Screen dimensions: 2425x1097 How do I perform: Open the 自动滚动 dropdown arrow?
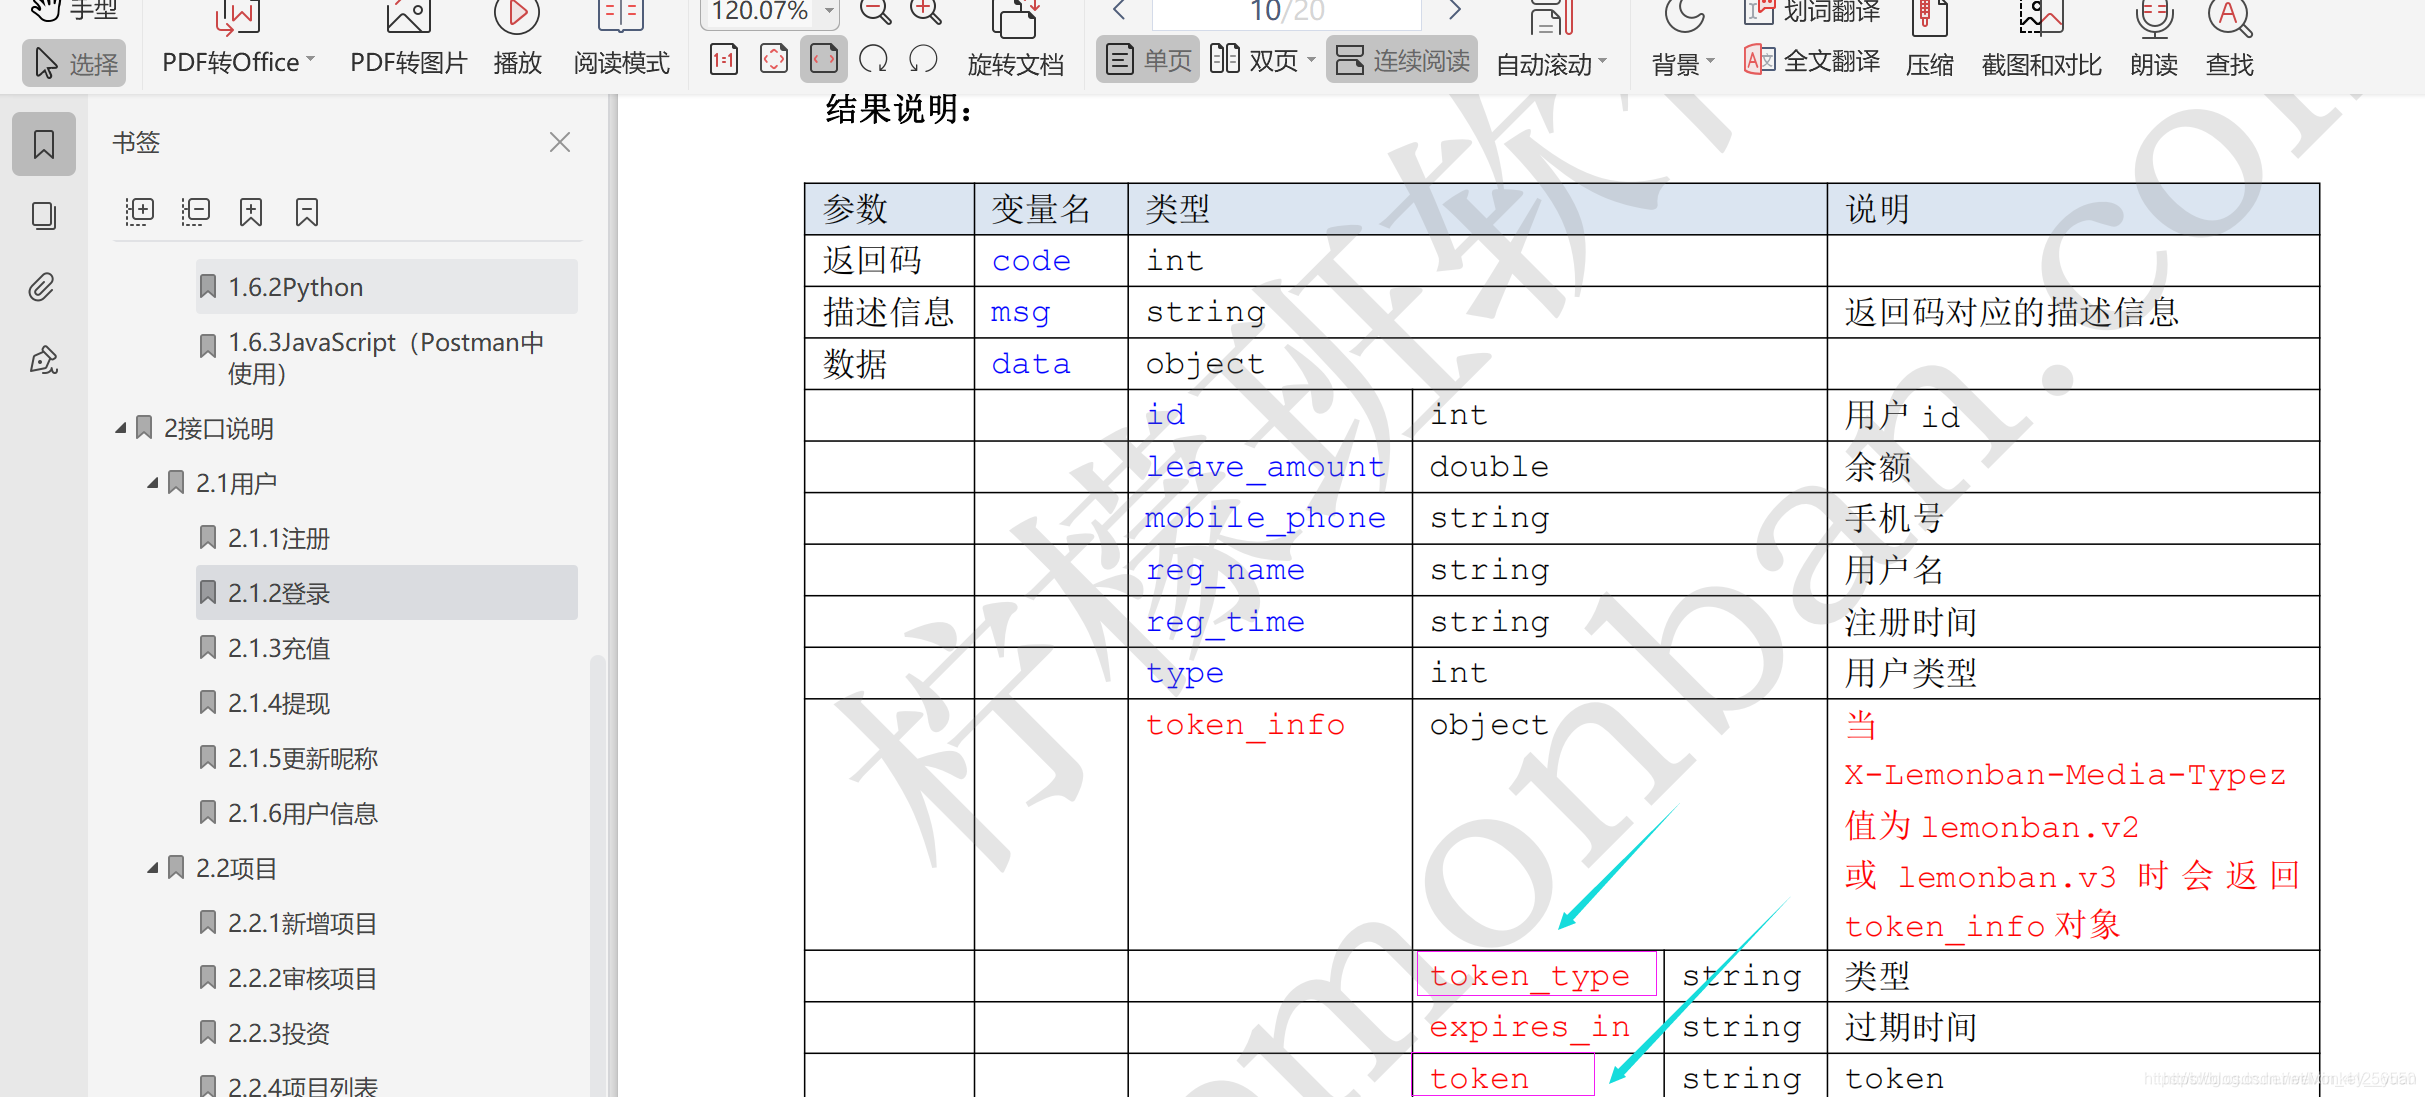point(1603,62)
